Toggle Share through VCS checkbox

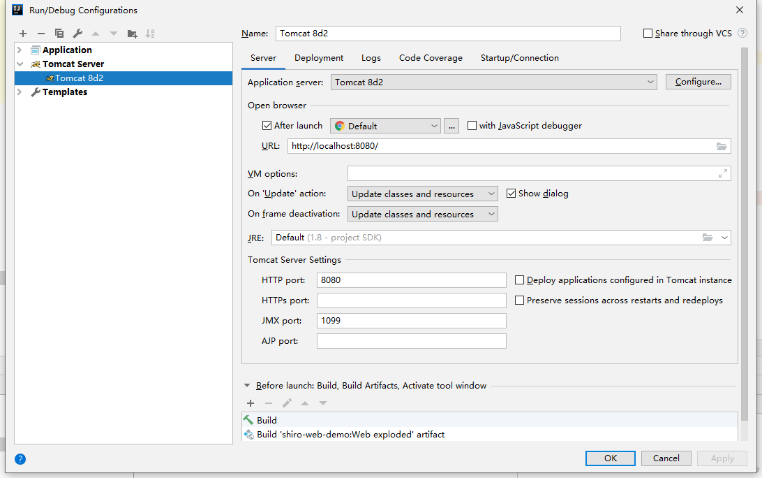click(x=648, y=33)
